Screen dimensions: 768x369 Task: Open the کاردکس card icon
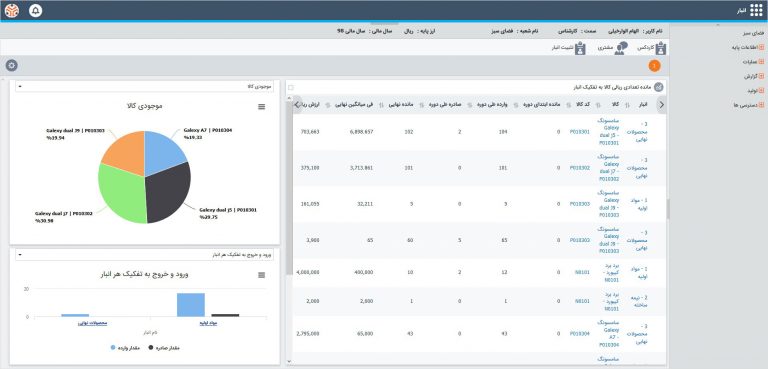point(661,48)
